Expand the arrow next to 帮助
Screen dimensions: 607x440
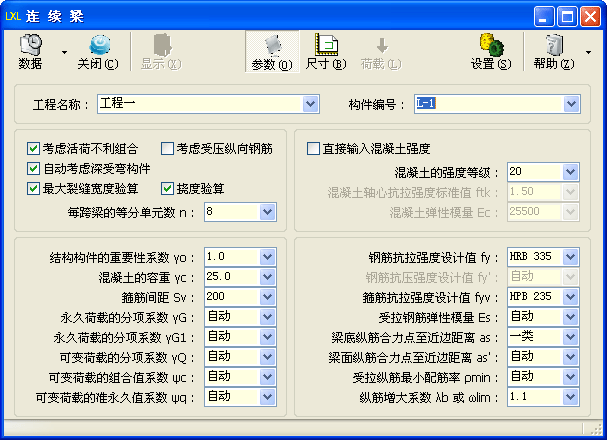tap(588, 52)
